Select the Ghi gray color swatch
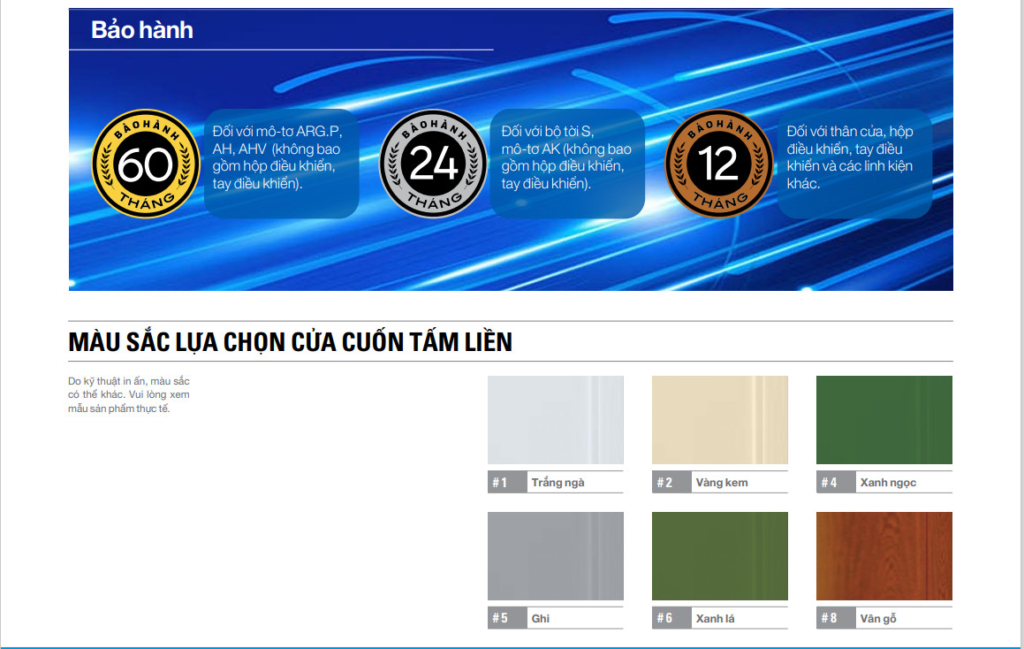 click(555, 556)
